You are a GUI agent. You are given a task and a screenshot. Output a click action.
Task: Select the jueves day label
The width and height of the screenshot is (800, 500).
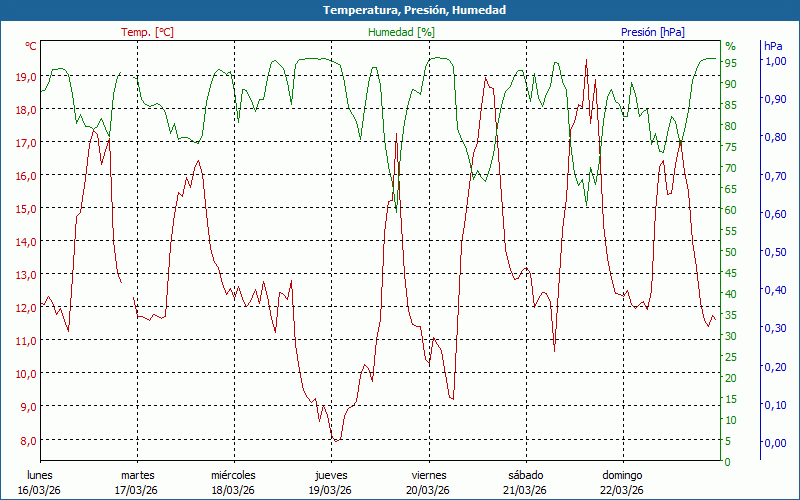(x=331, y=475)
